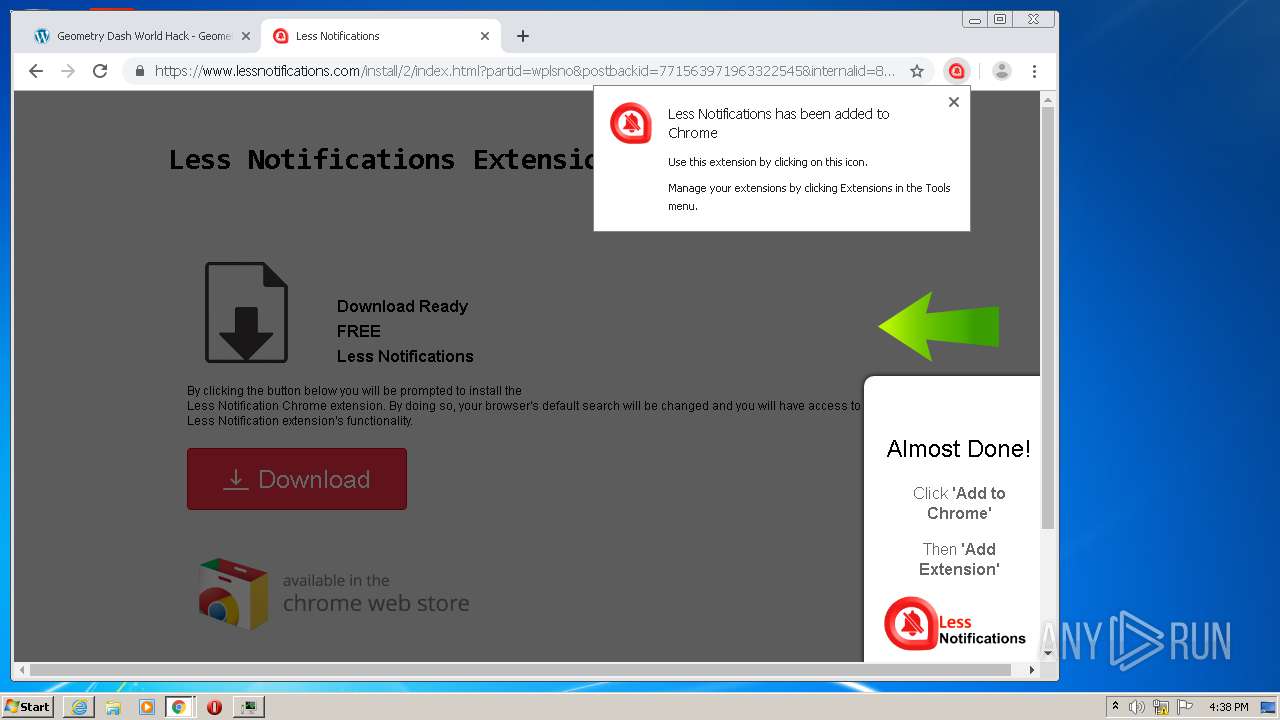Click the Chrome taskbar icon

(x=179, y=707)
